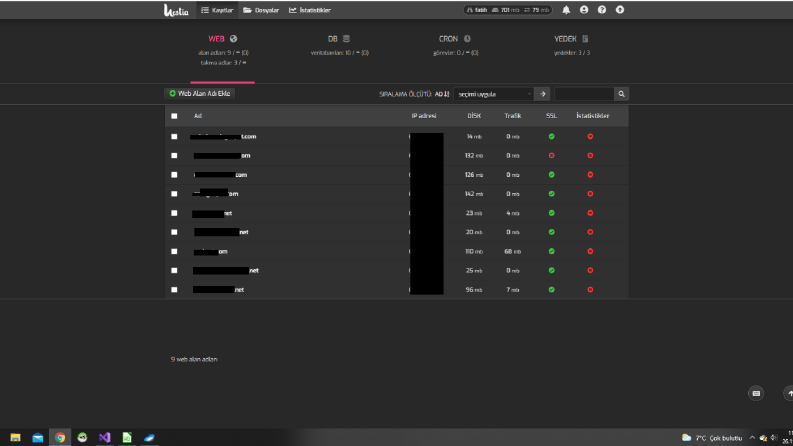This screenshot has width=793, height=446.
Task: Click the Hestia logo
Action: click(x=176, y=10)
